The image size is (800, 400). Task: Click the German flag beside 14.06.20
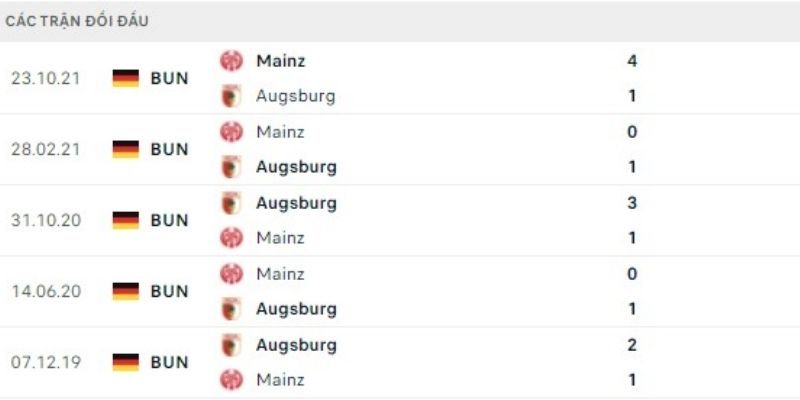[x=126, y=291]
